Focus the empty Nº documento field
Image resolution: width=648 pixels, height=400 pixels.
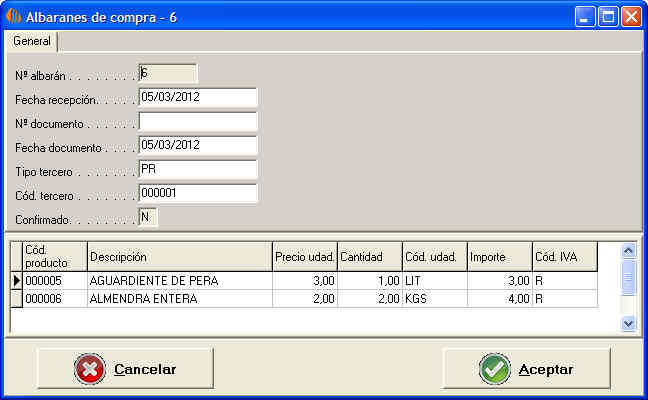click(x=198, y=121)
